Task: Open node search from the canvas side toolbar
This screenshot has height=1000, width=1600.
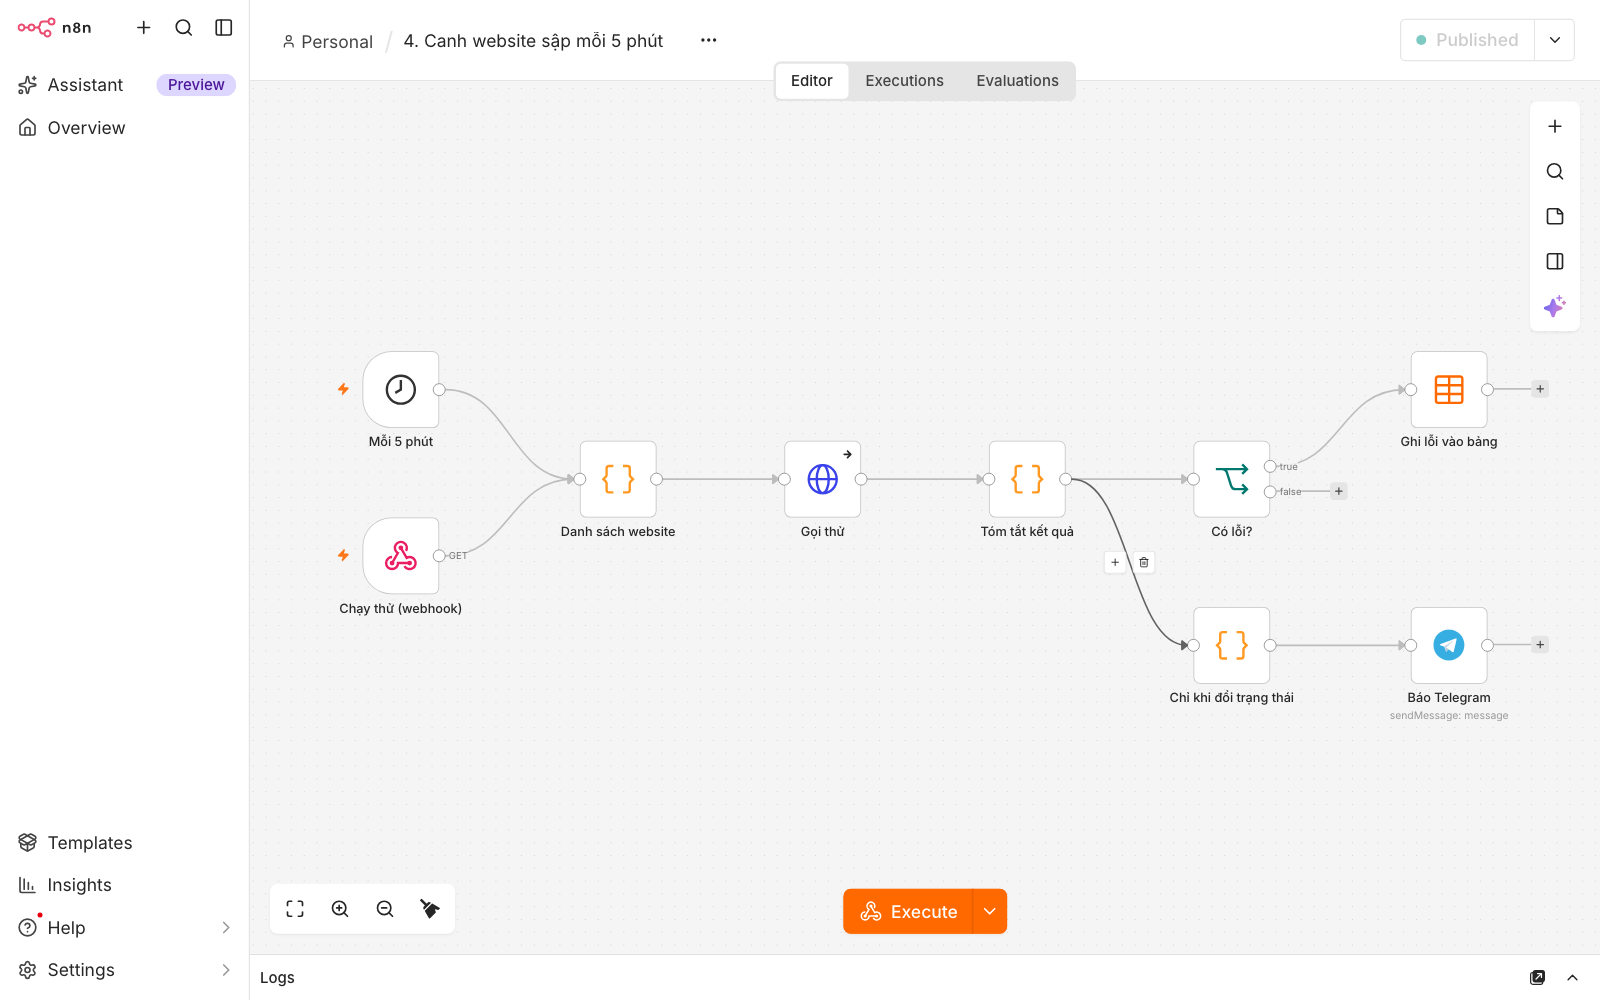Action: 1555,171
